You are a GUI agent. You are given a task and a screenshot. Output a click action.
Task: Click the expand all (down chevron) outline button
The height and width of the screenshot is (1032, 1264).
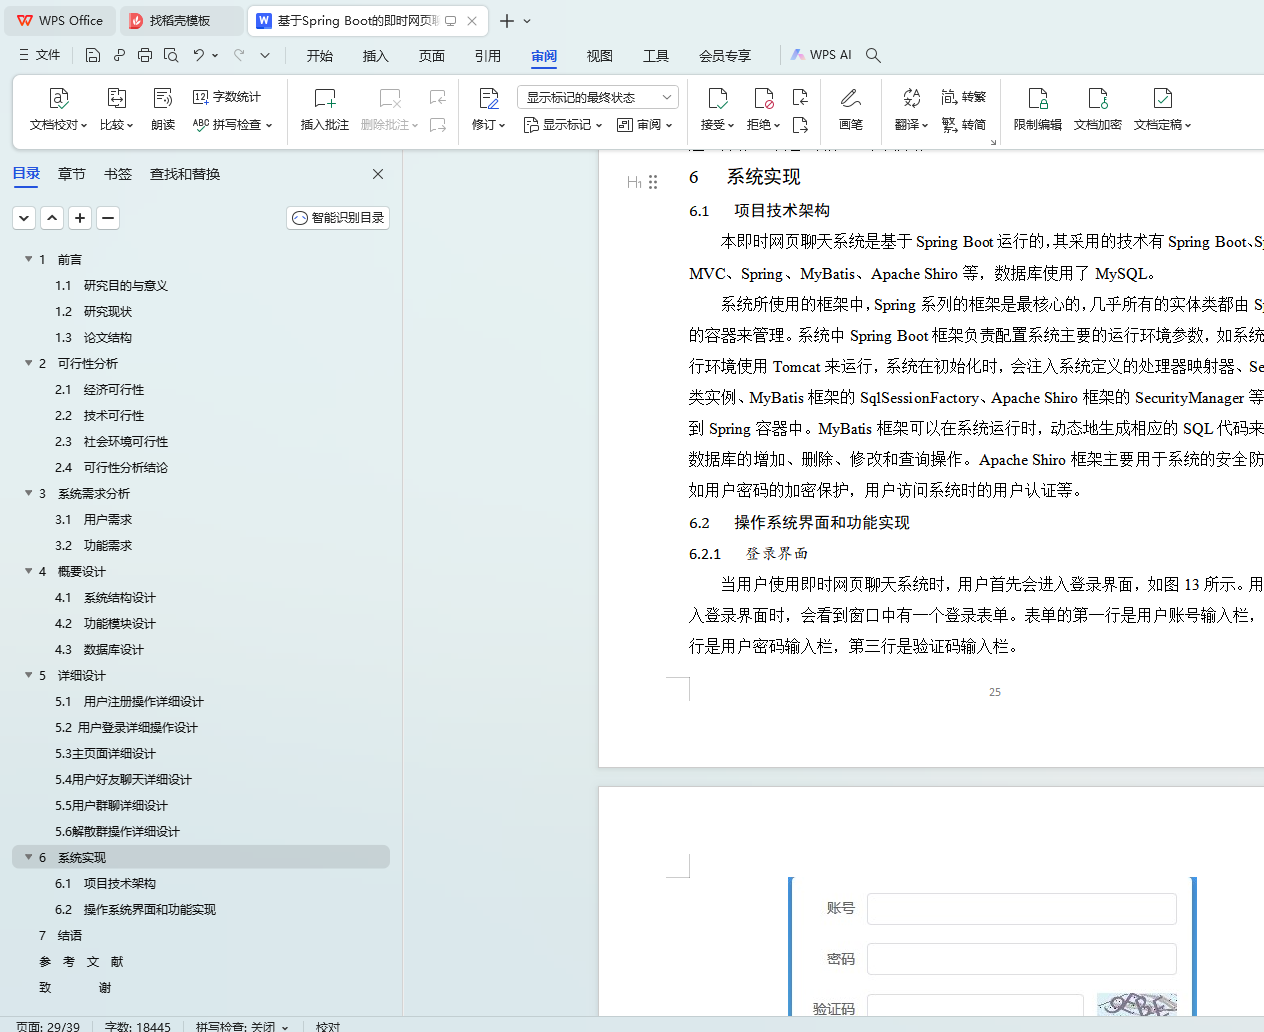click(x=25, y=218)
